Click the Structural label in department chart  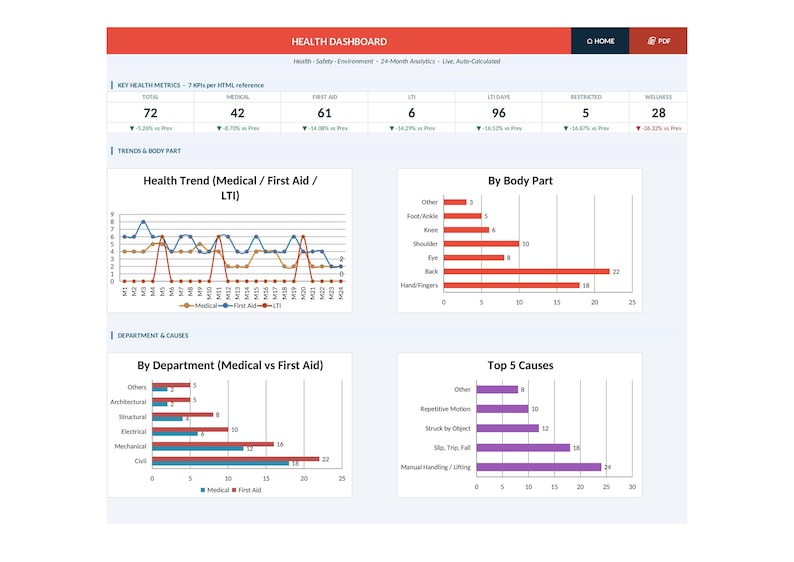(132, 417)
